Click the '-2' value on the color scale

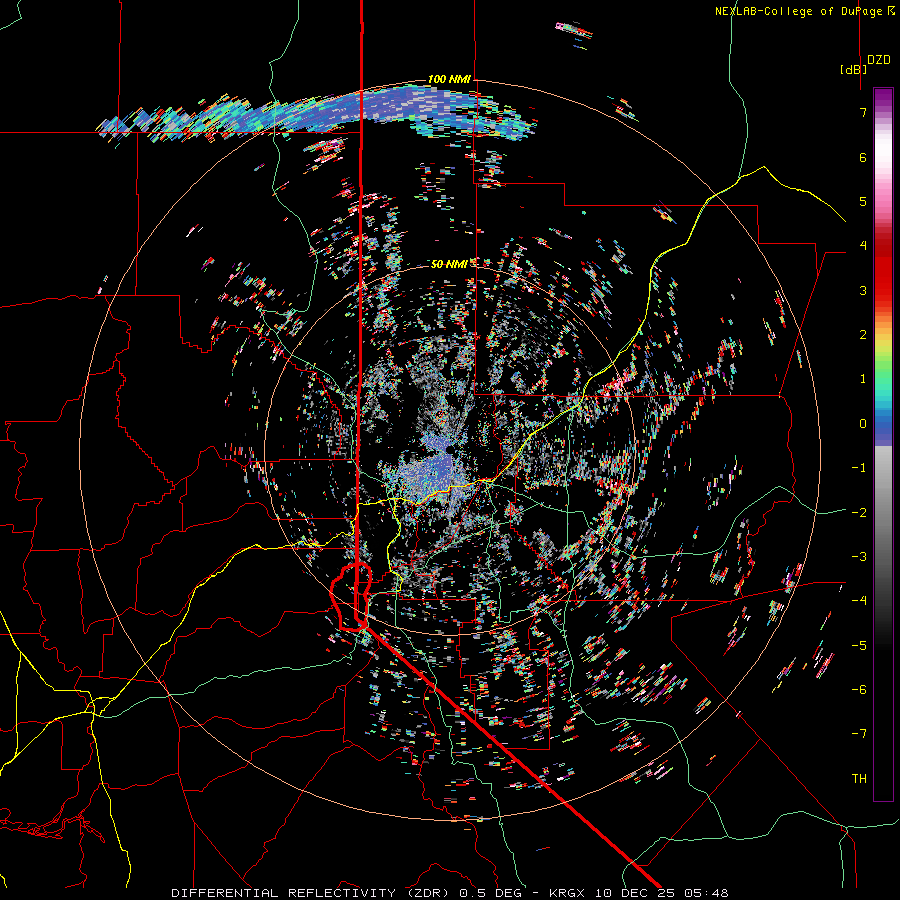pos(859,513)
